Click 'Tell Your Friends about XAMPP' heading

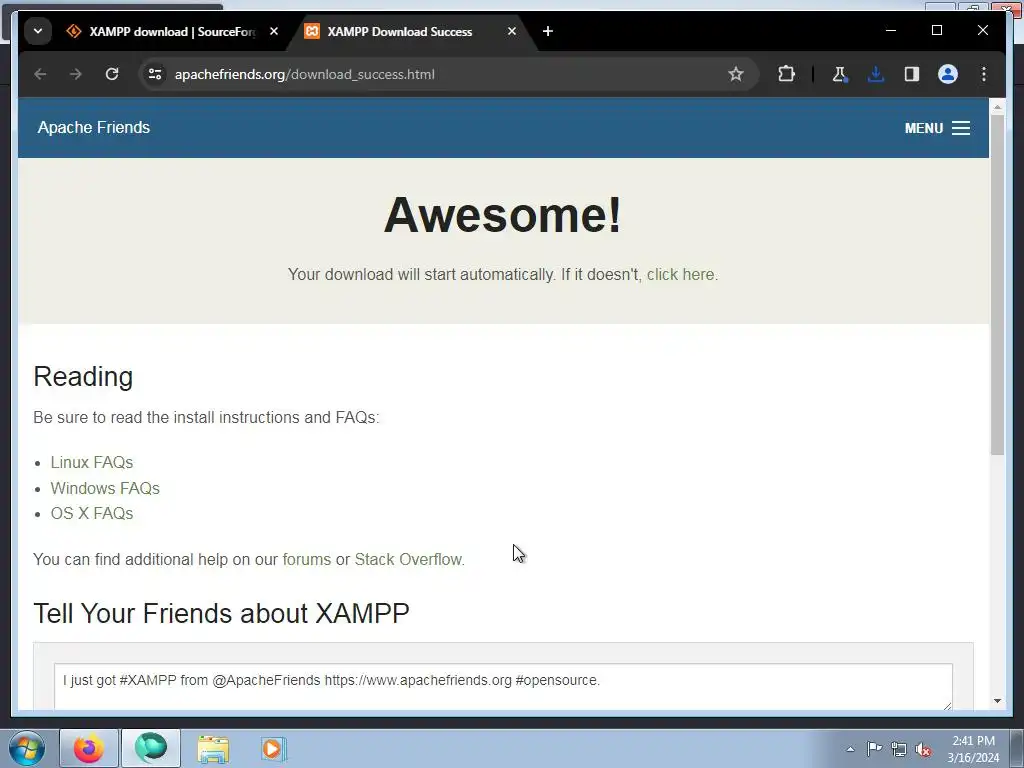pos(221,613)
